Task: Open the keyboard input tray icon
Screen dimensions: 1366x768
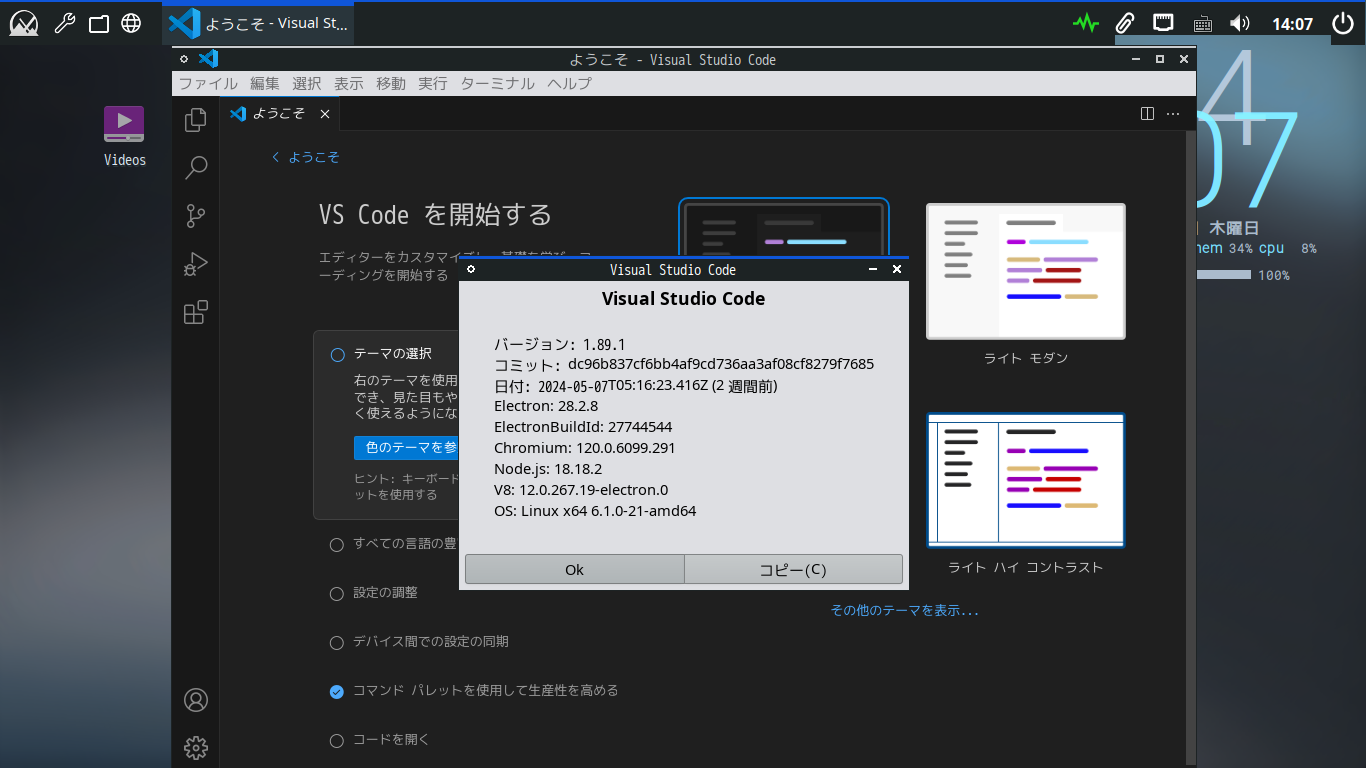Action: (x=1202, y=23)
